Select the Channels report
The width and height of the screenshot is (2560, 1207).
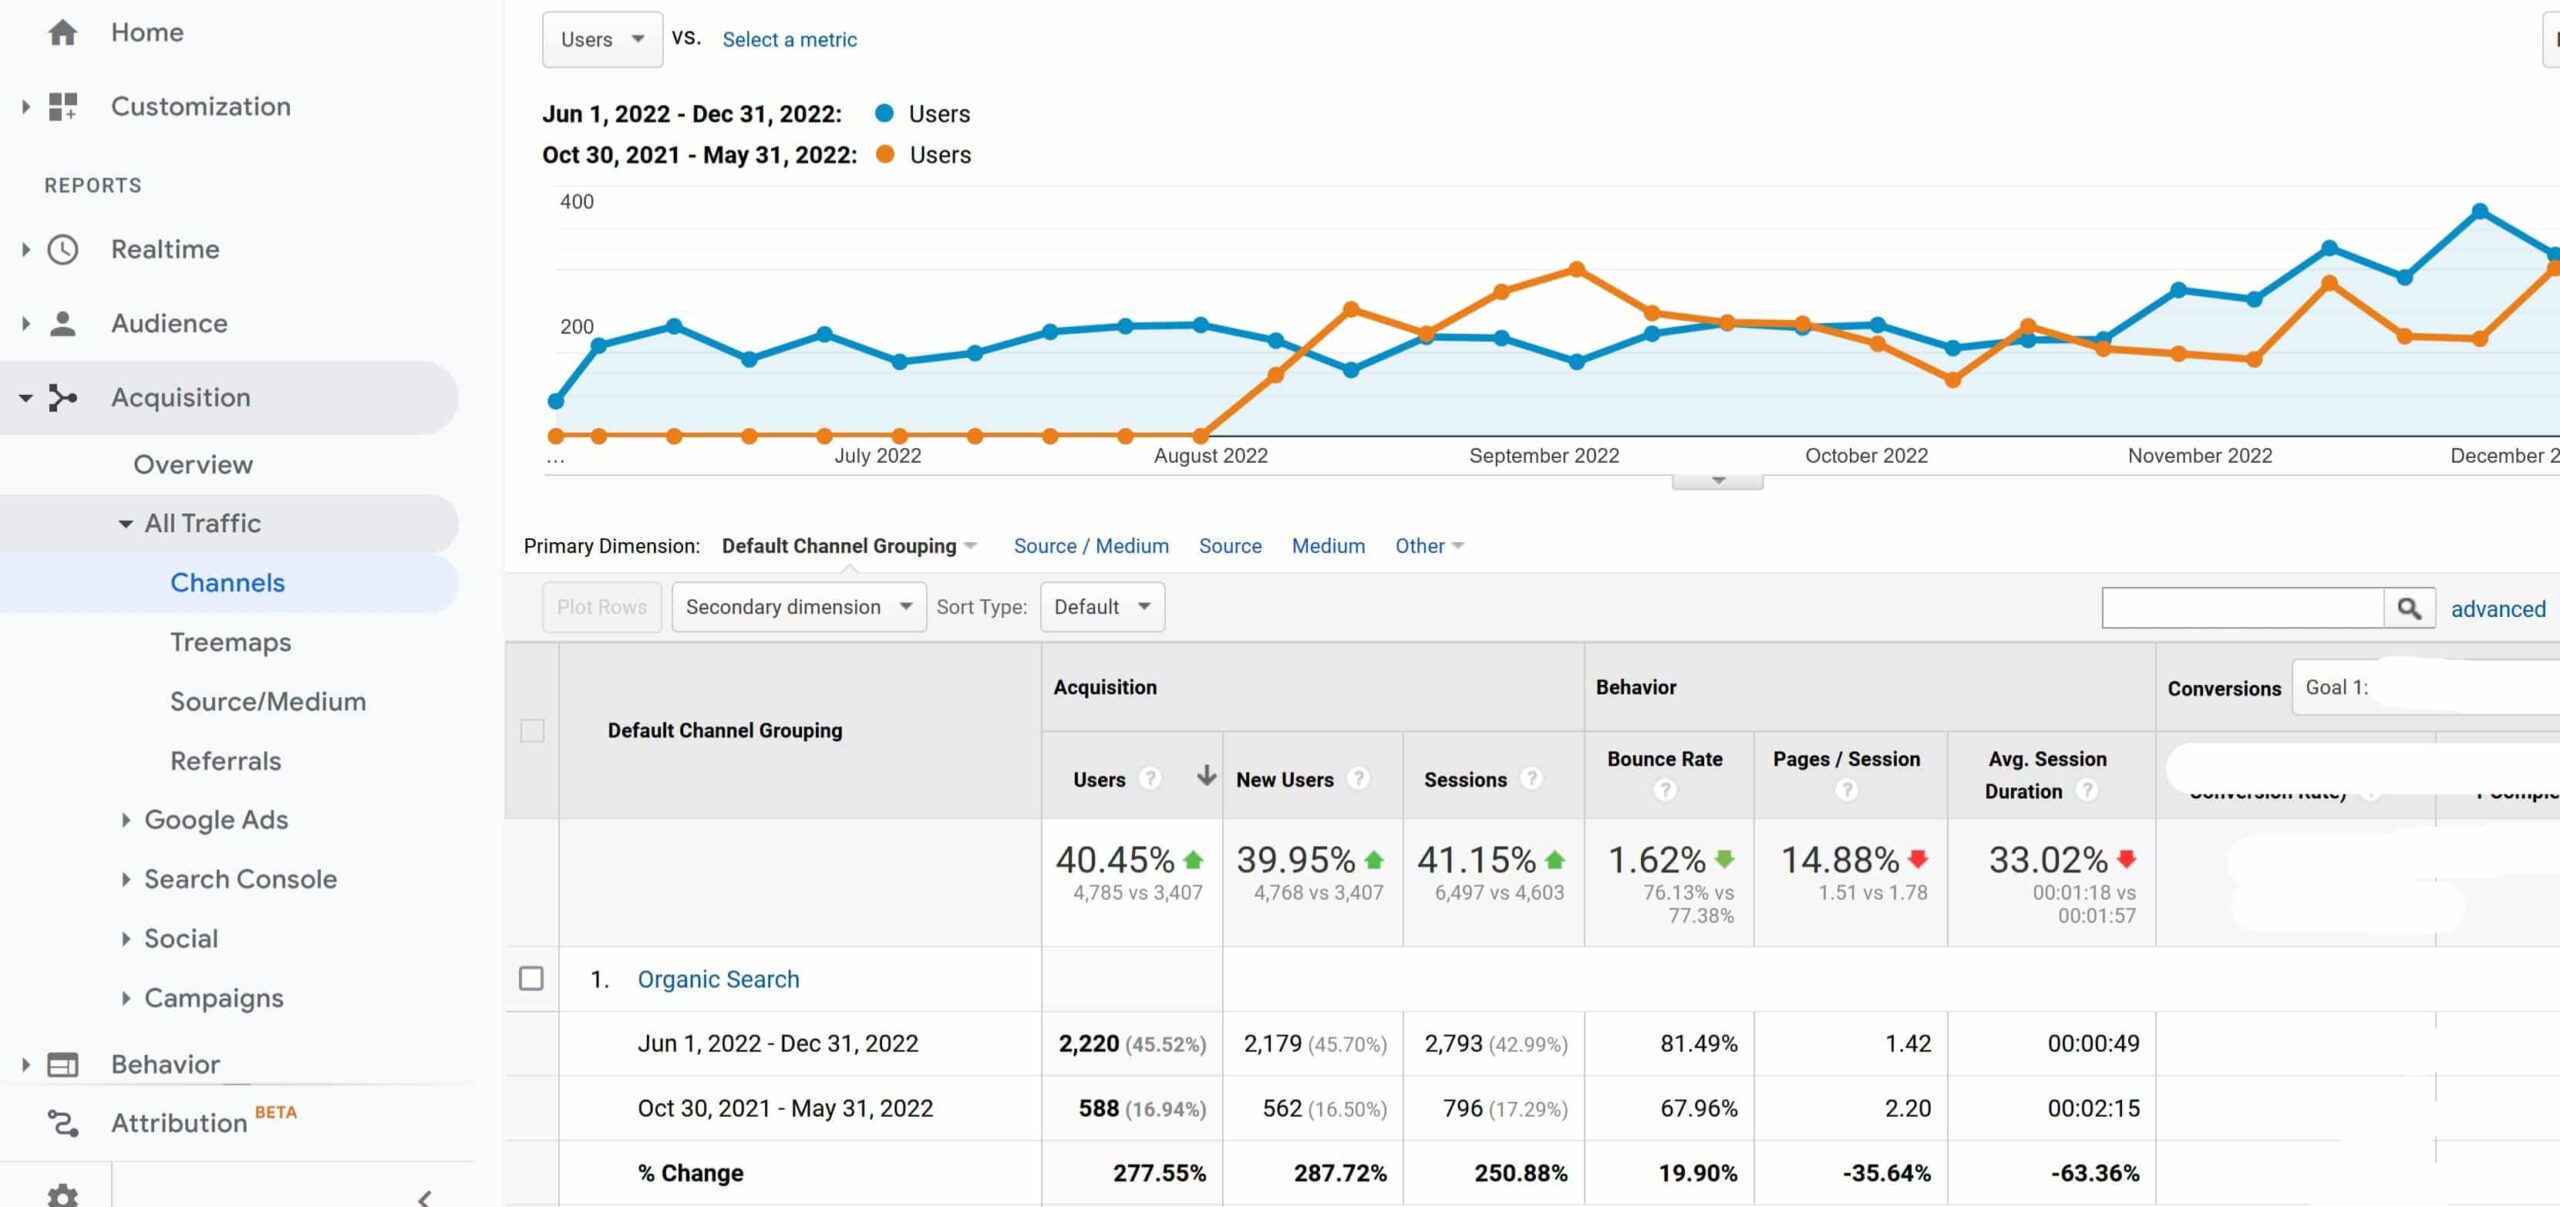pyautogui.click(x=227, y=583)
